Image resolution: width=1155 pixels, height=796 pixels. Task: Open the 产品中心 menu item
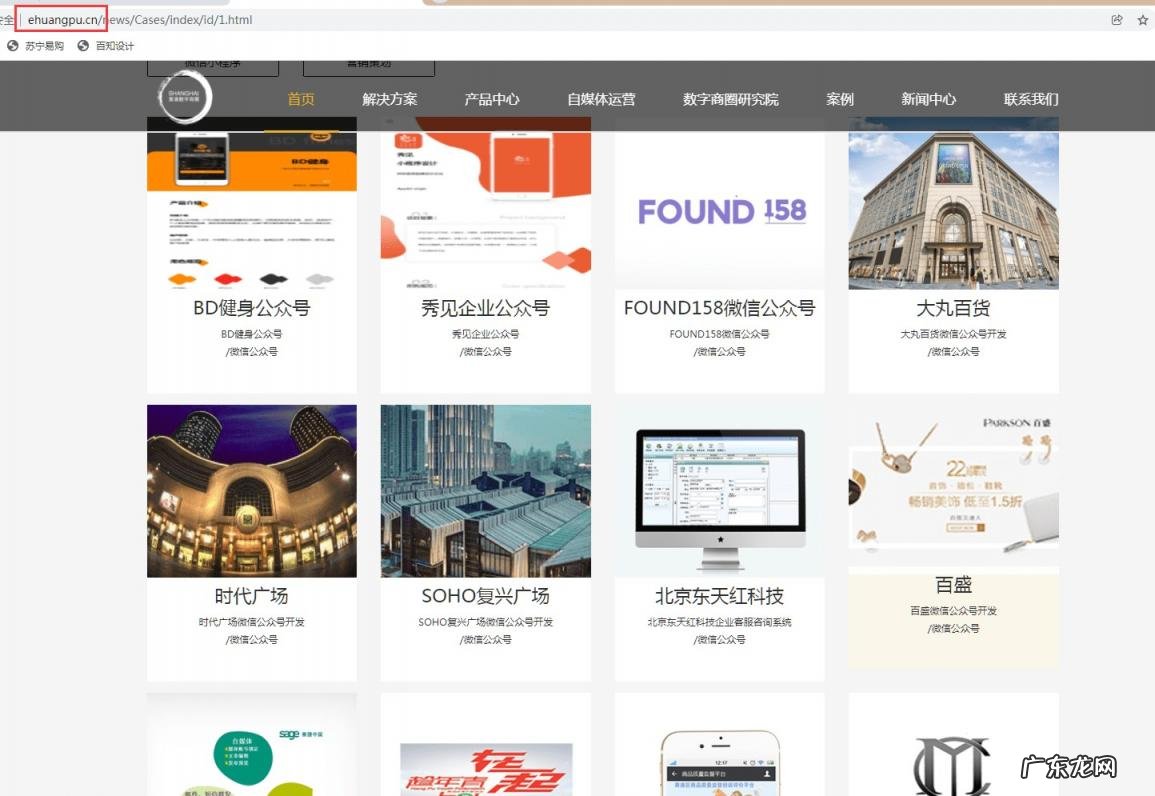[x=492, y=98]
